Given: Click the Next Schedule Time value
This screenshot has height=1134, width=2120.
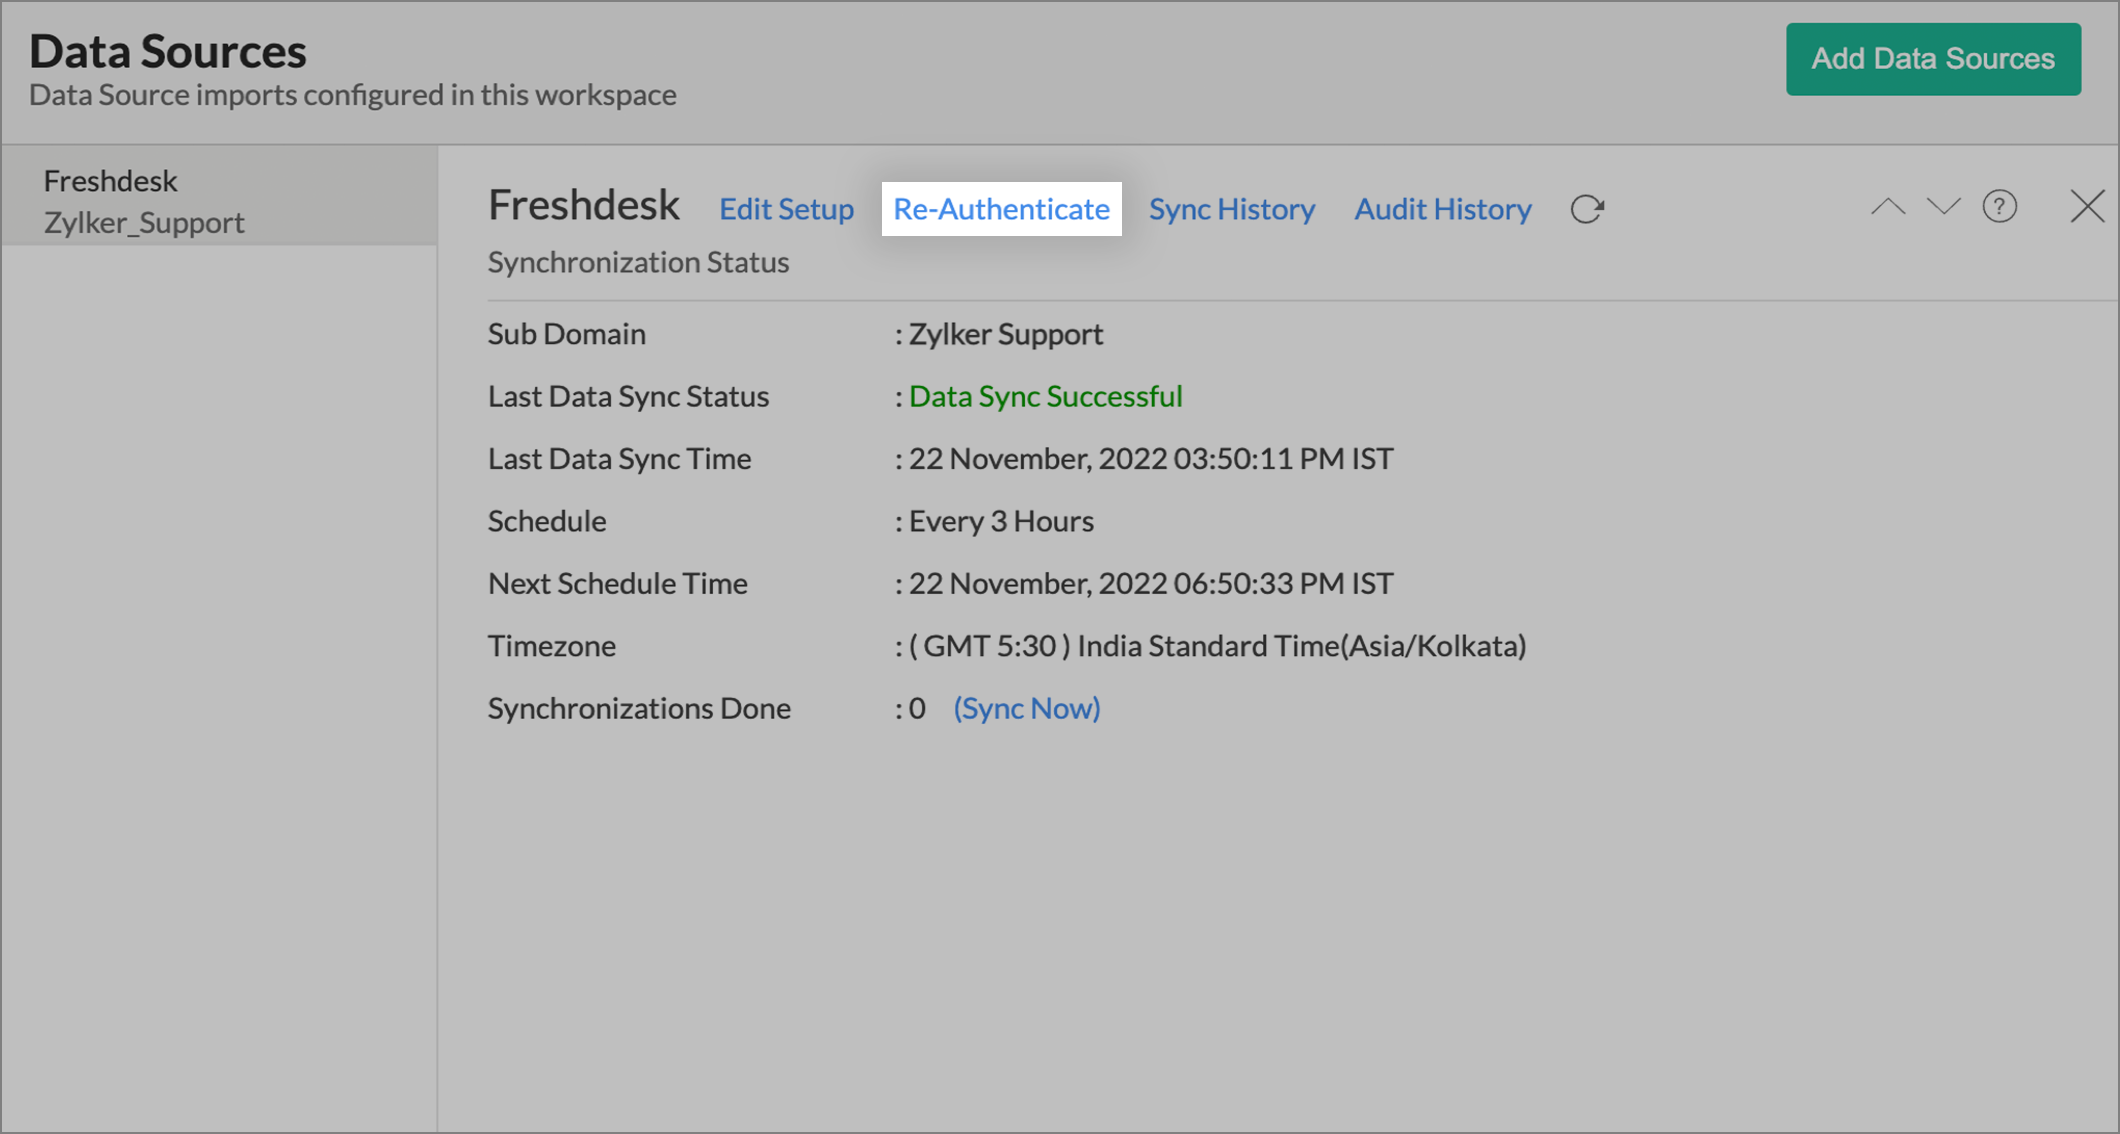Looking at the screenshot, I should tap(1150, 583).
